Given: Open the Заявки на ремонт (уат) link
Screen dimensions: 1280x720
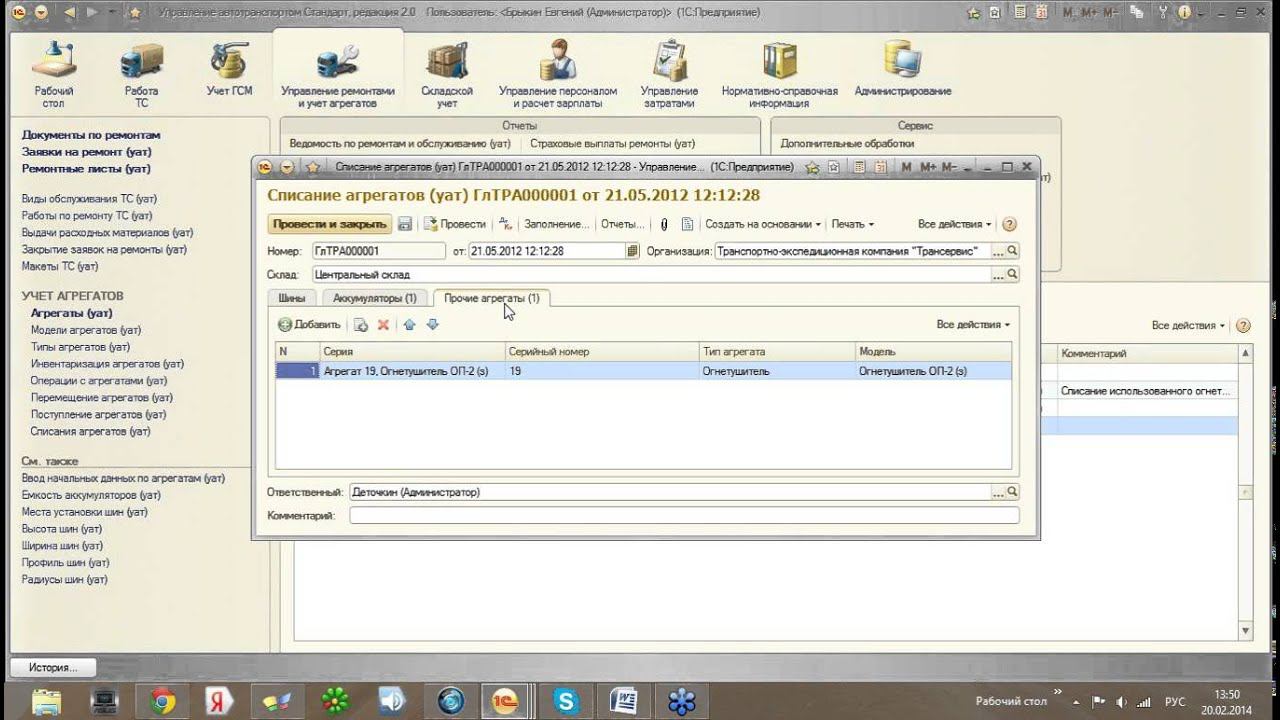Looking at the screenshot, I should point(87,152).
